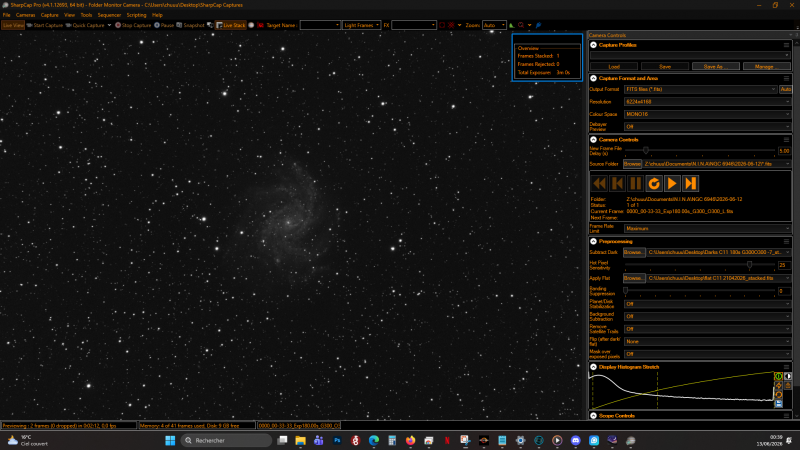This screenshot has width=800, height=450.
Task: Click the Auto button beside Output Format
Action: 786,89
